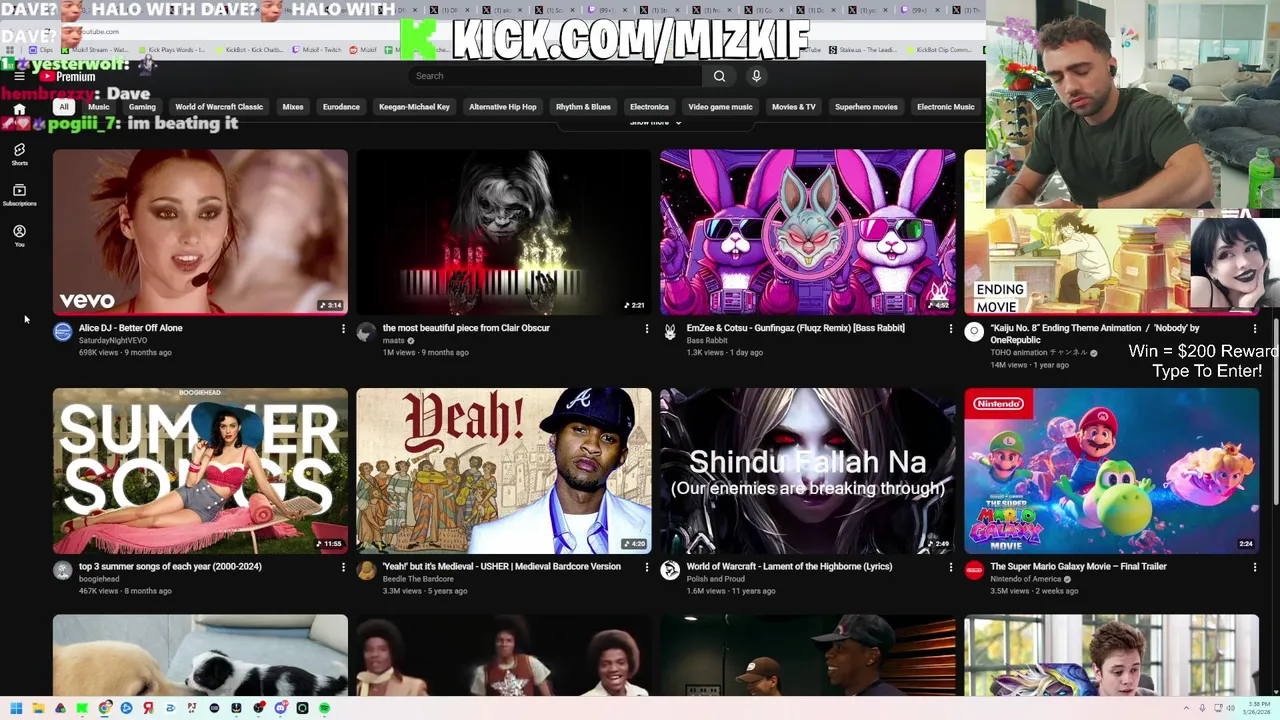The width and height of the screenshot is (1280, 720).
Task: Play the purple bunnies Gunfingaz thumbnail
Action: [x=808, y=232]
